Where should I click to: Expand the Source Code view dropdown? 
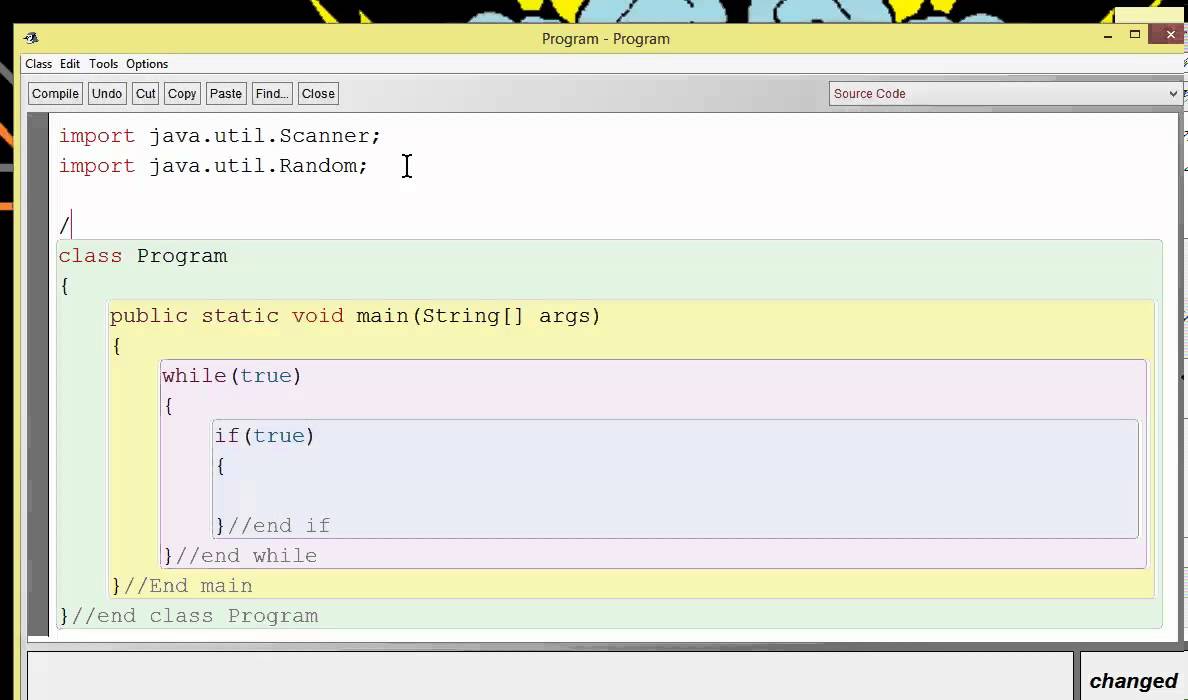[x=1005, y=94]
